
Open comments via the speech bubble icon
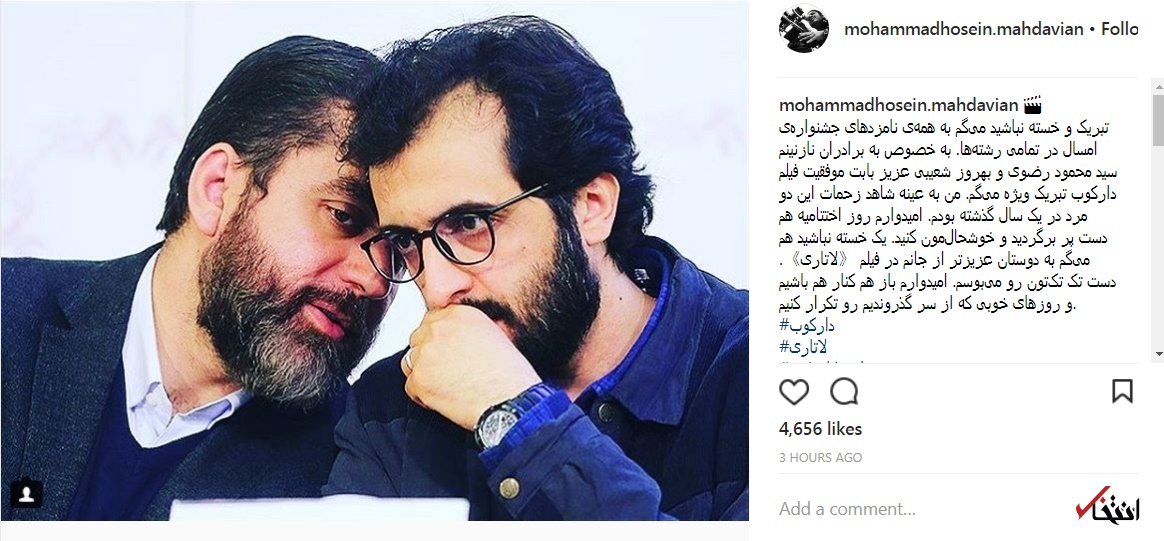[x=844, y=391]
